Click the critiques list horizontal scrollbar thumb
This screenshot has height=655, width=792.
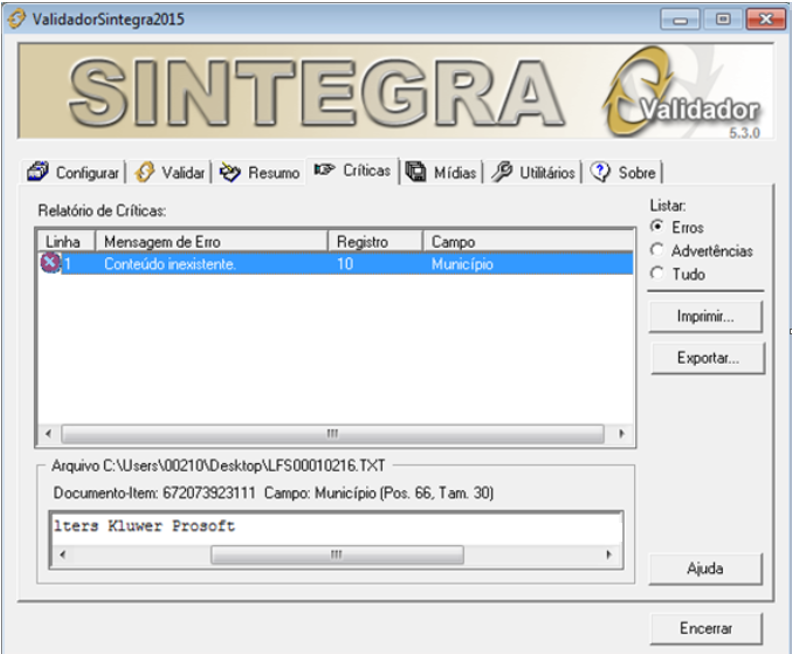click(332, 434)
